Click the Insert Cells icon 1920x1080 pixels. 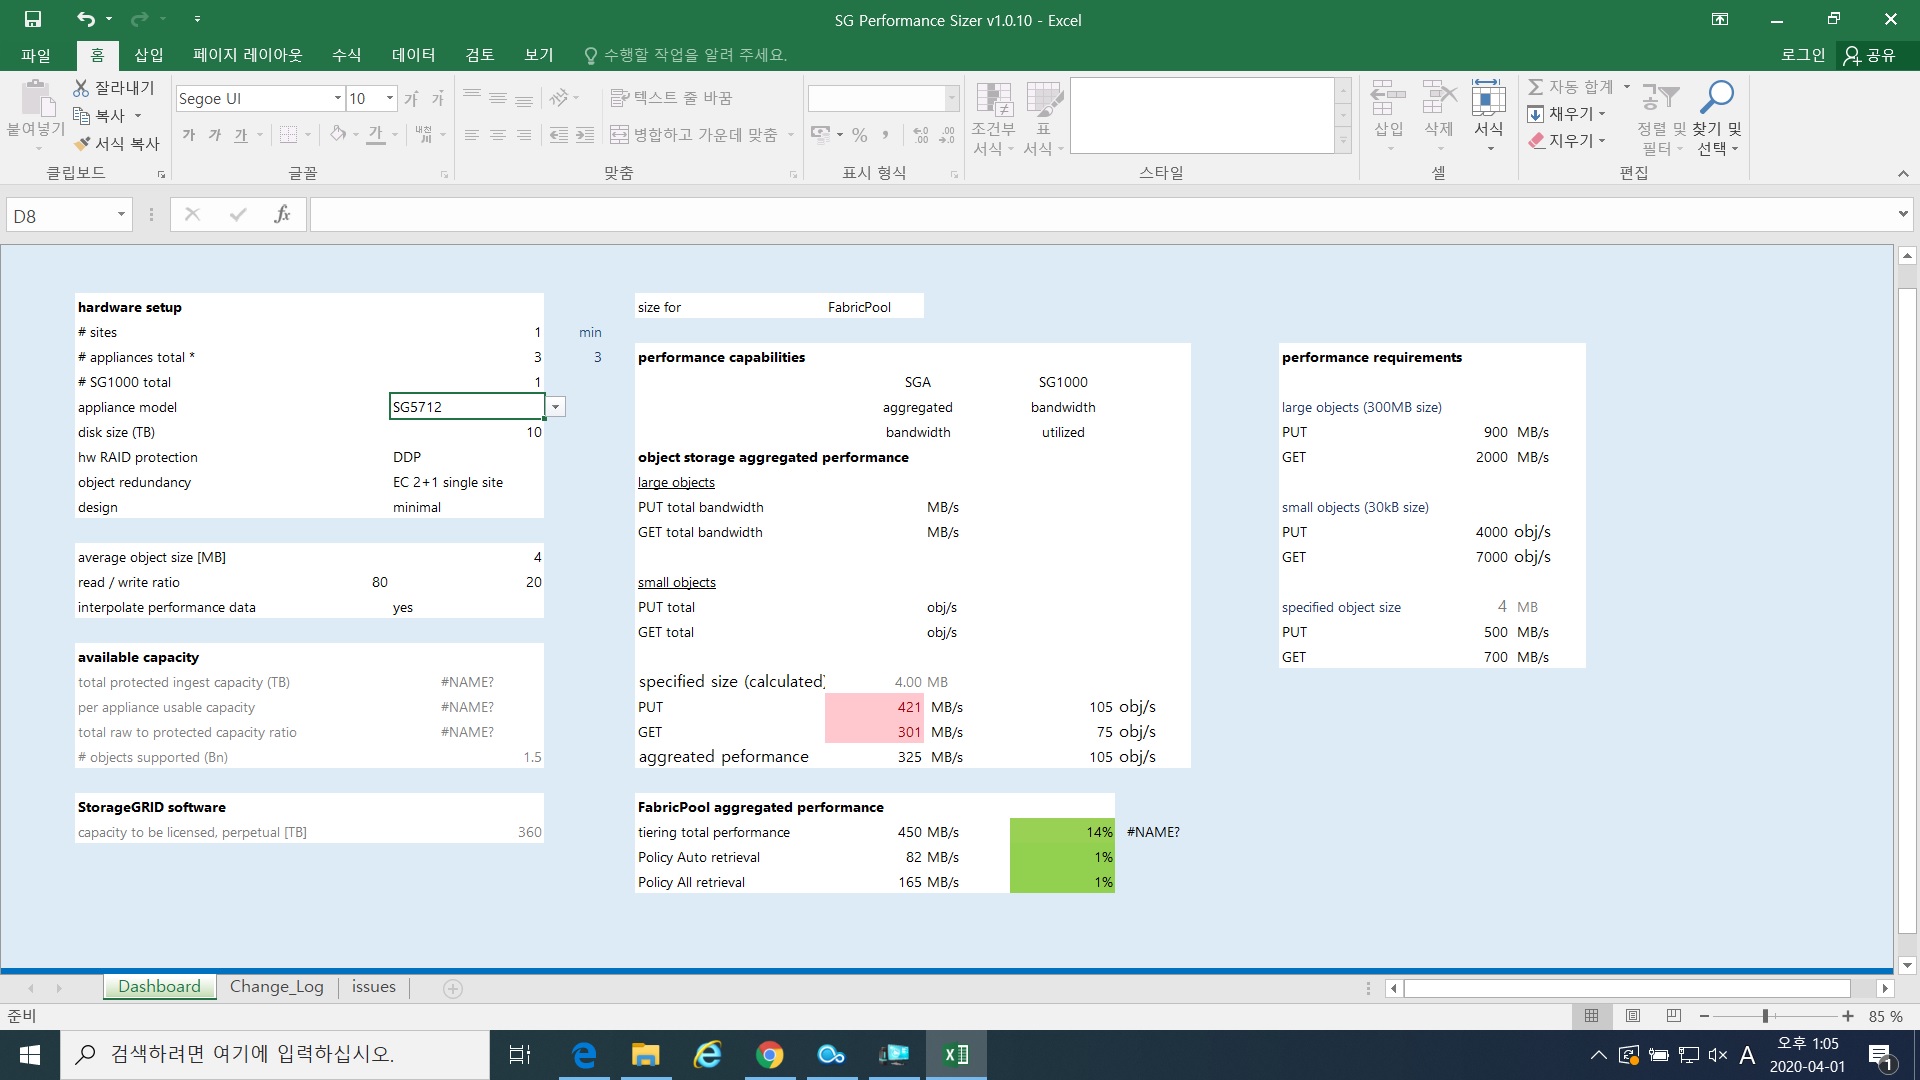(x=1388, y=100)
